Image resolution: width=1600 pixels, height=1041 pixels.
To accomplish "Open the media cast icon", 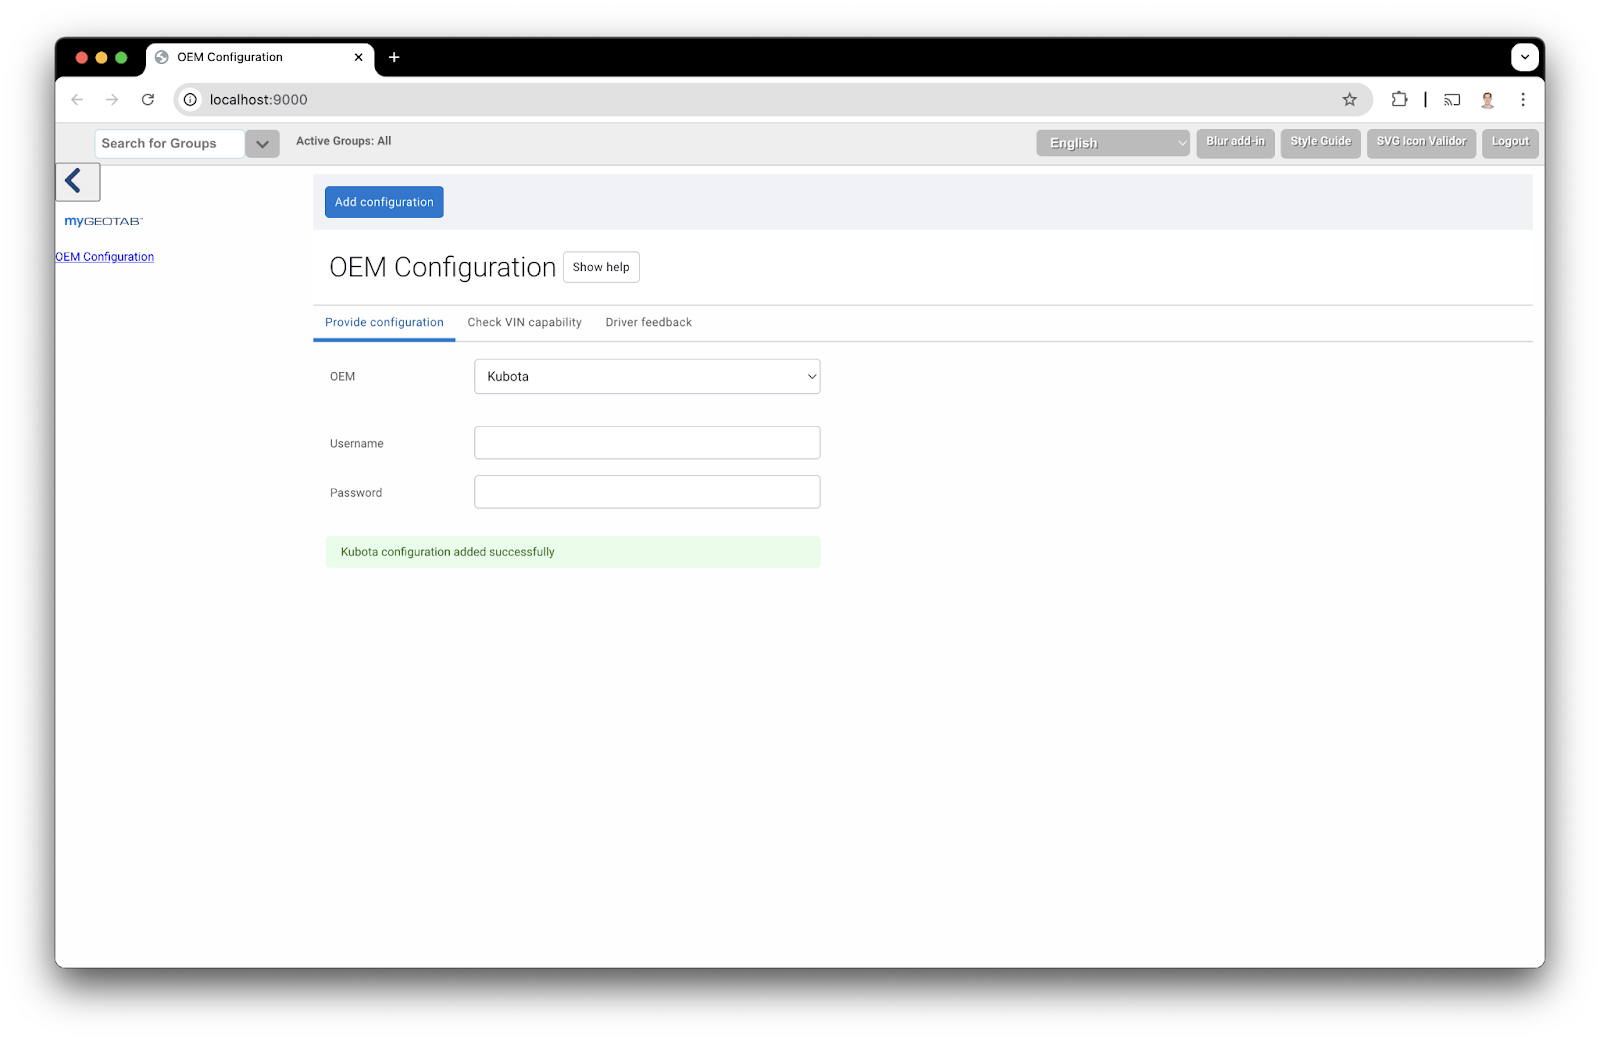I will [1452, 100].
